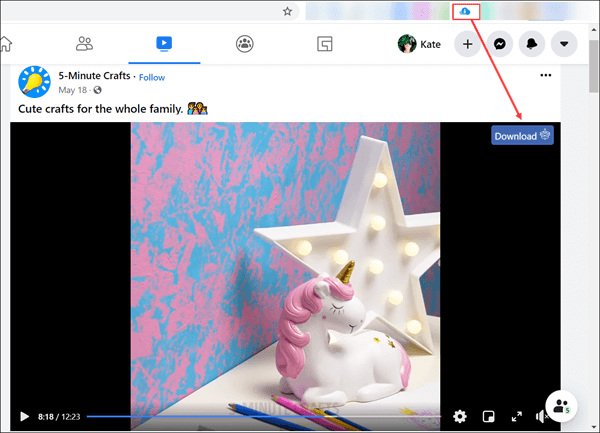Open the notifications bell

(532, 44)
